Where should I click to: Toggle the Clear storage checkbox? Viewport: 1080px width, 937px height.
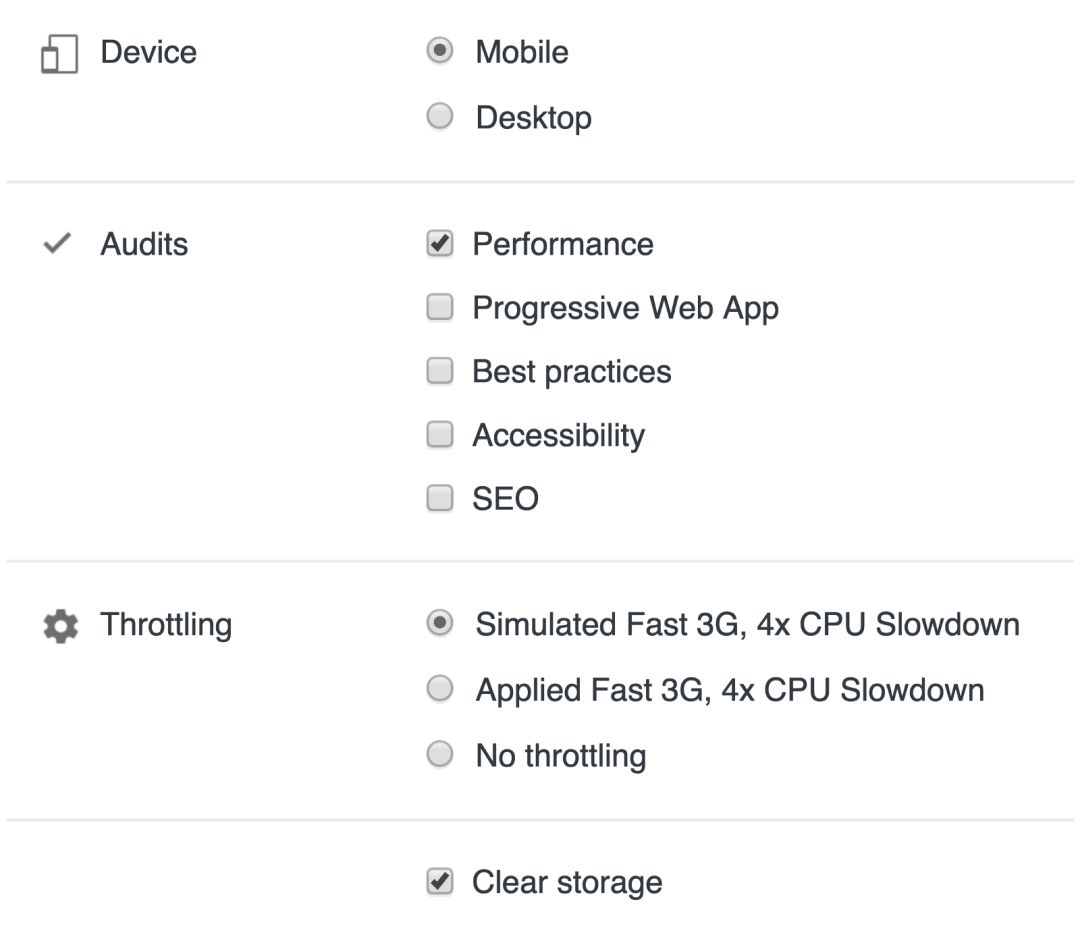pos(440,882)
